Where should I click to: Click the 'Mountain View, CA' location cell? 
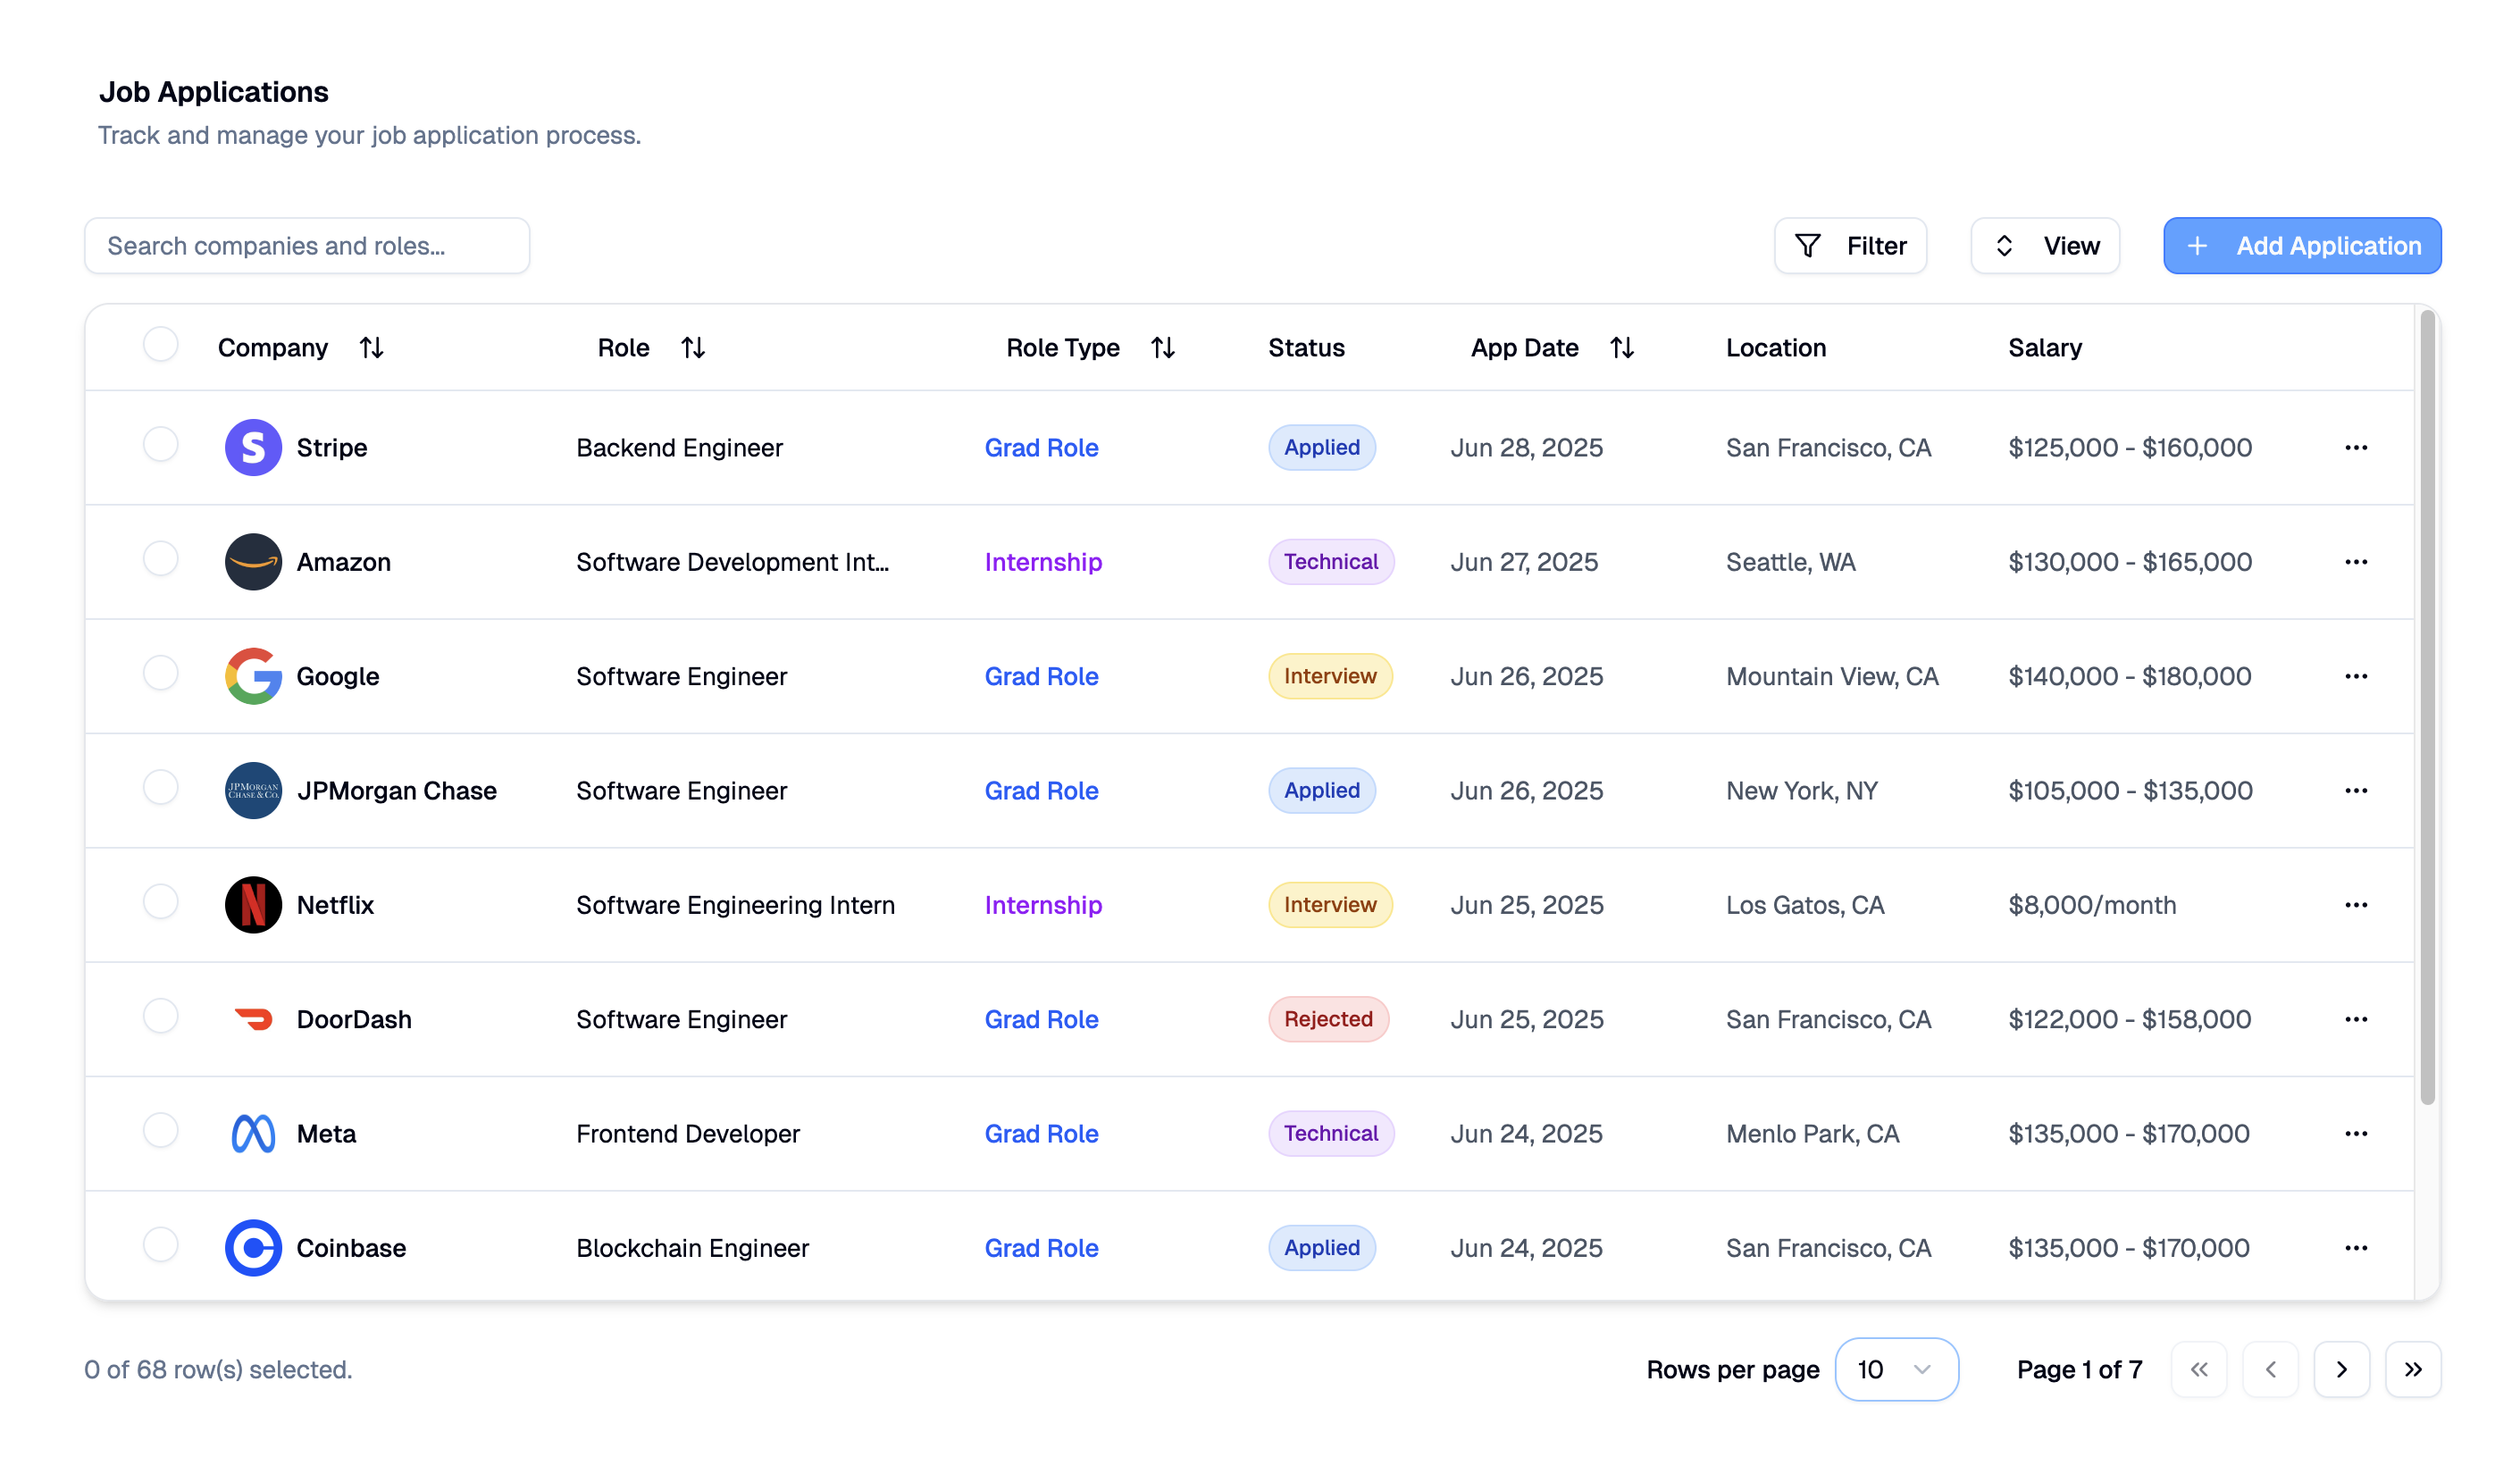point(1832,676)
